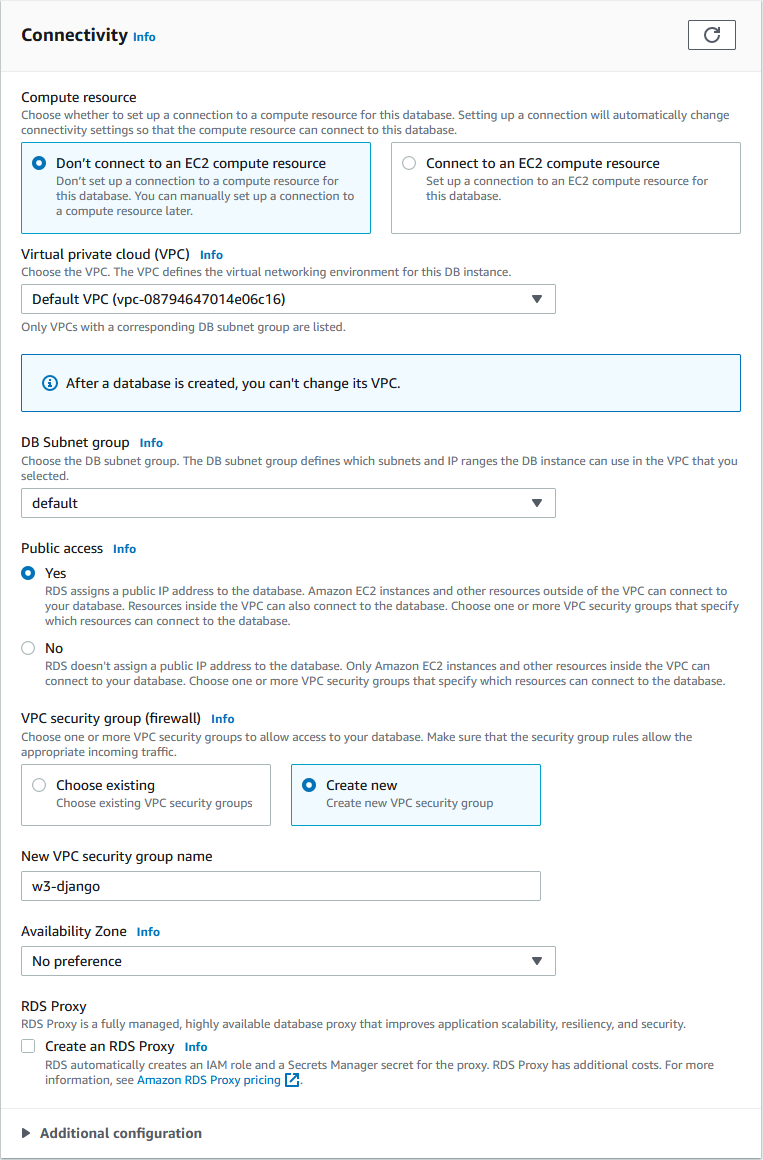Set Public access to No
Viewport: 763px width, 1160px height.
tap(28, 648)
